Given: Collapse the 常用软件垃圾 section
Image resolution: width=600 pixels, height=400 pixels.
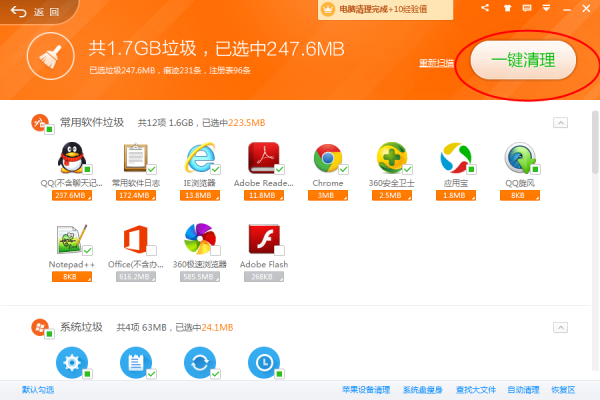Looking at the screenshot, I should coord(560,122).
